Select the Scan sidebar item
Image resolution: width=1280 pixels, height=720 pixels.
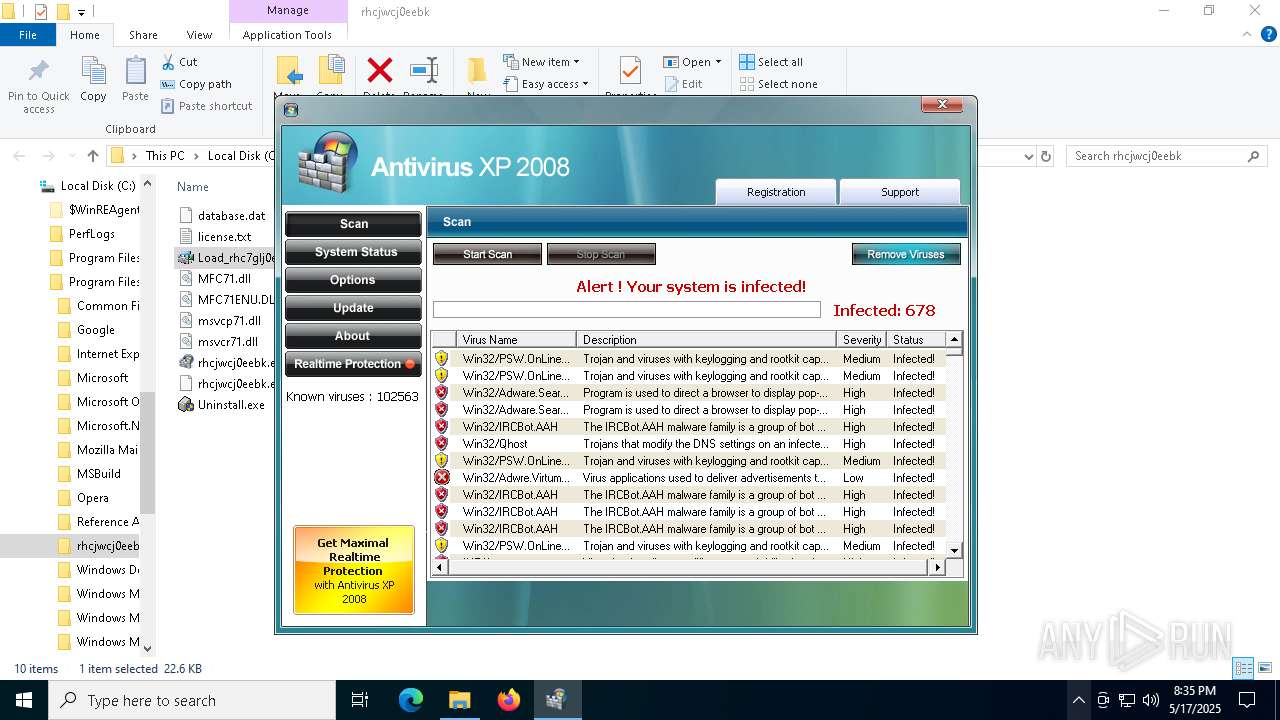353,224
